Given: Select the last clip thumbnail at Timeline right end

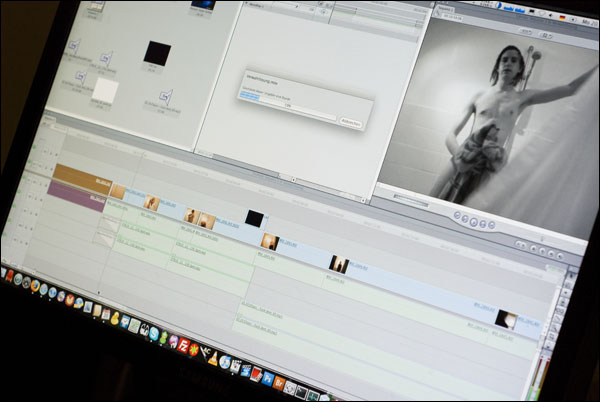Looking at the screenshot, I should click(x=506, y=320).
